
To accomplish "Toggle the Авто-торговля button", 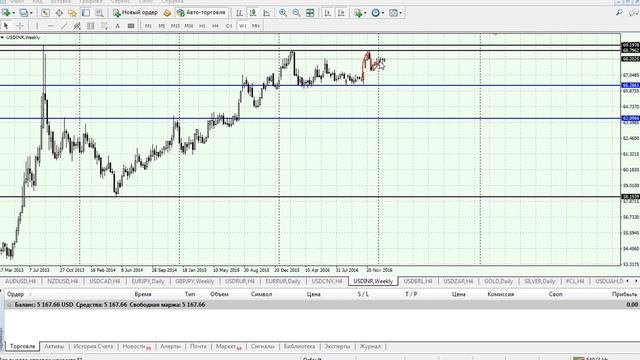I will click(201, 13).
